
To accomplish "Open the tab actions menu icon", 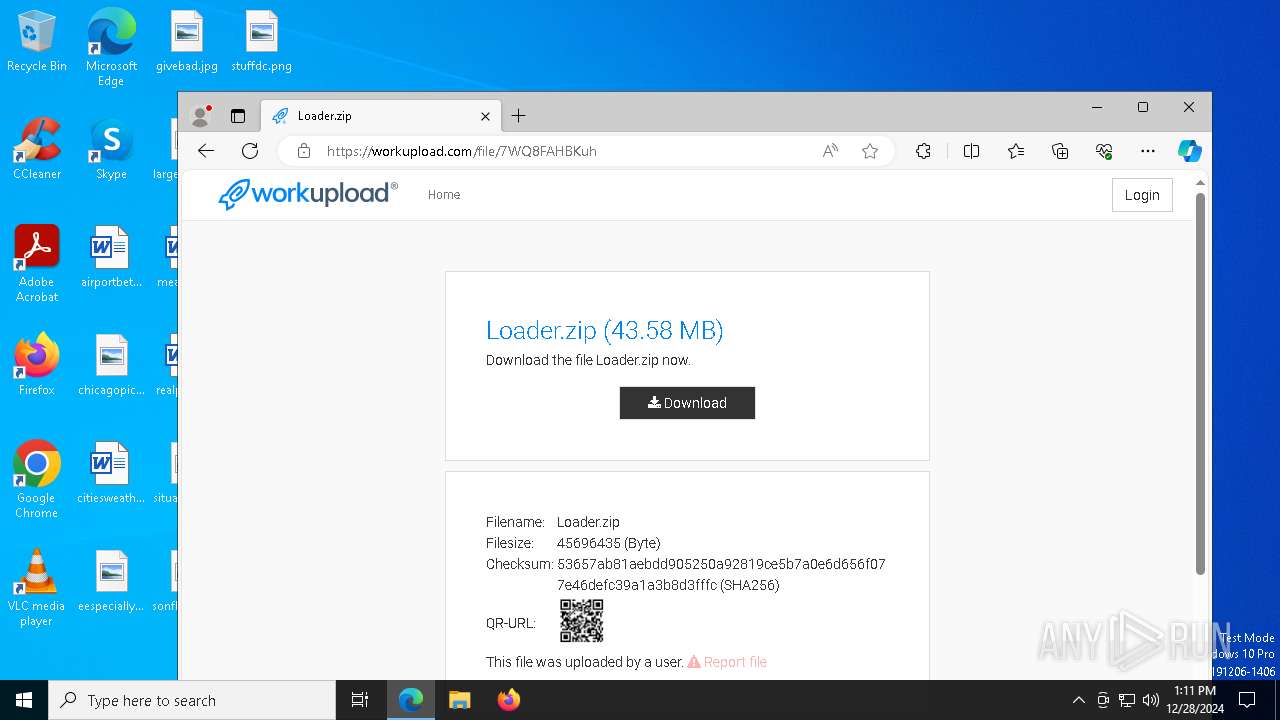I will [238, 116].
